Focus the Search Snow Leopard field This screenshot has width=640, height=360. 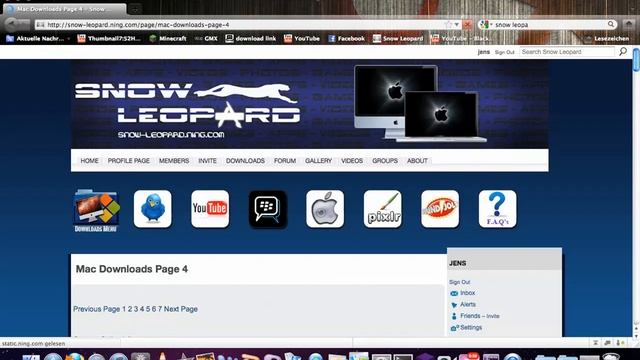click(x=567, y=52)
